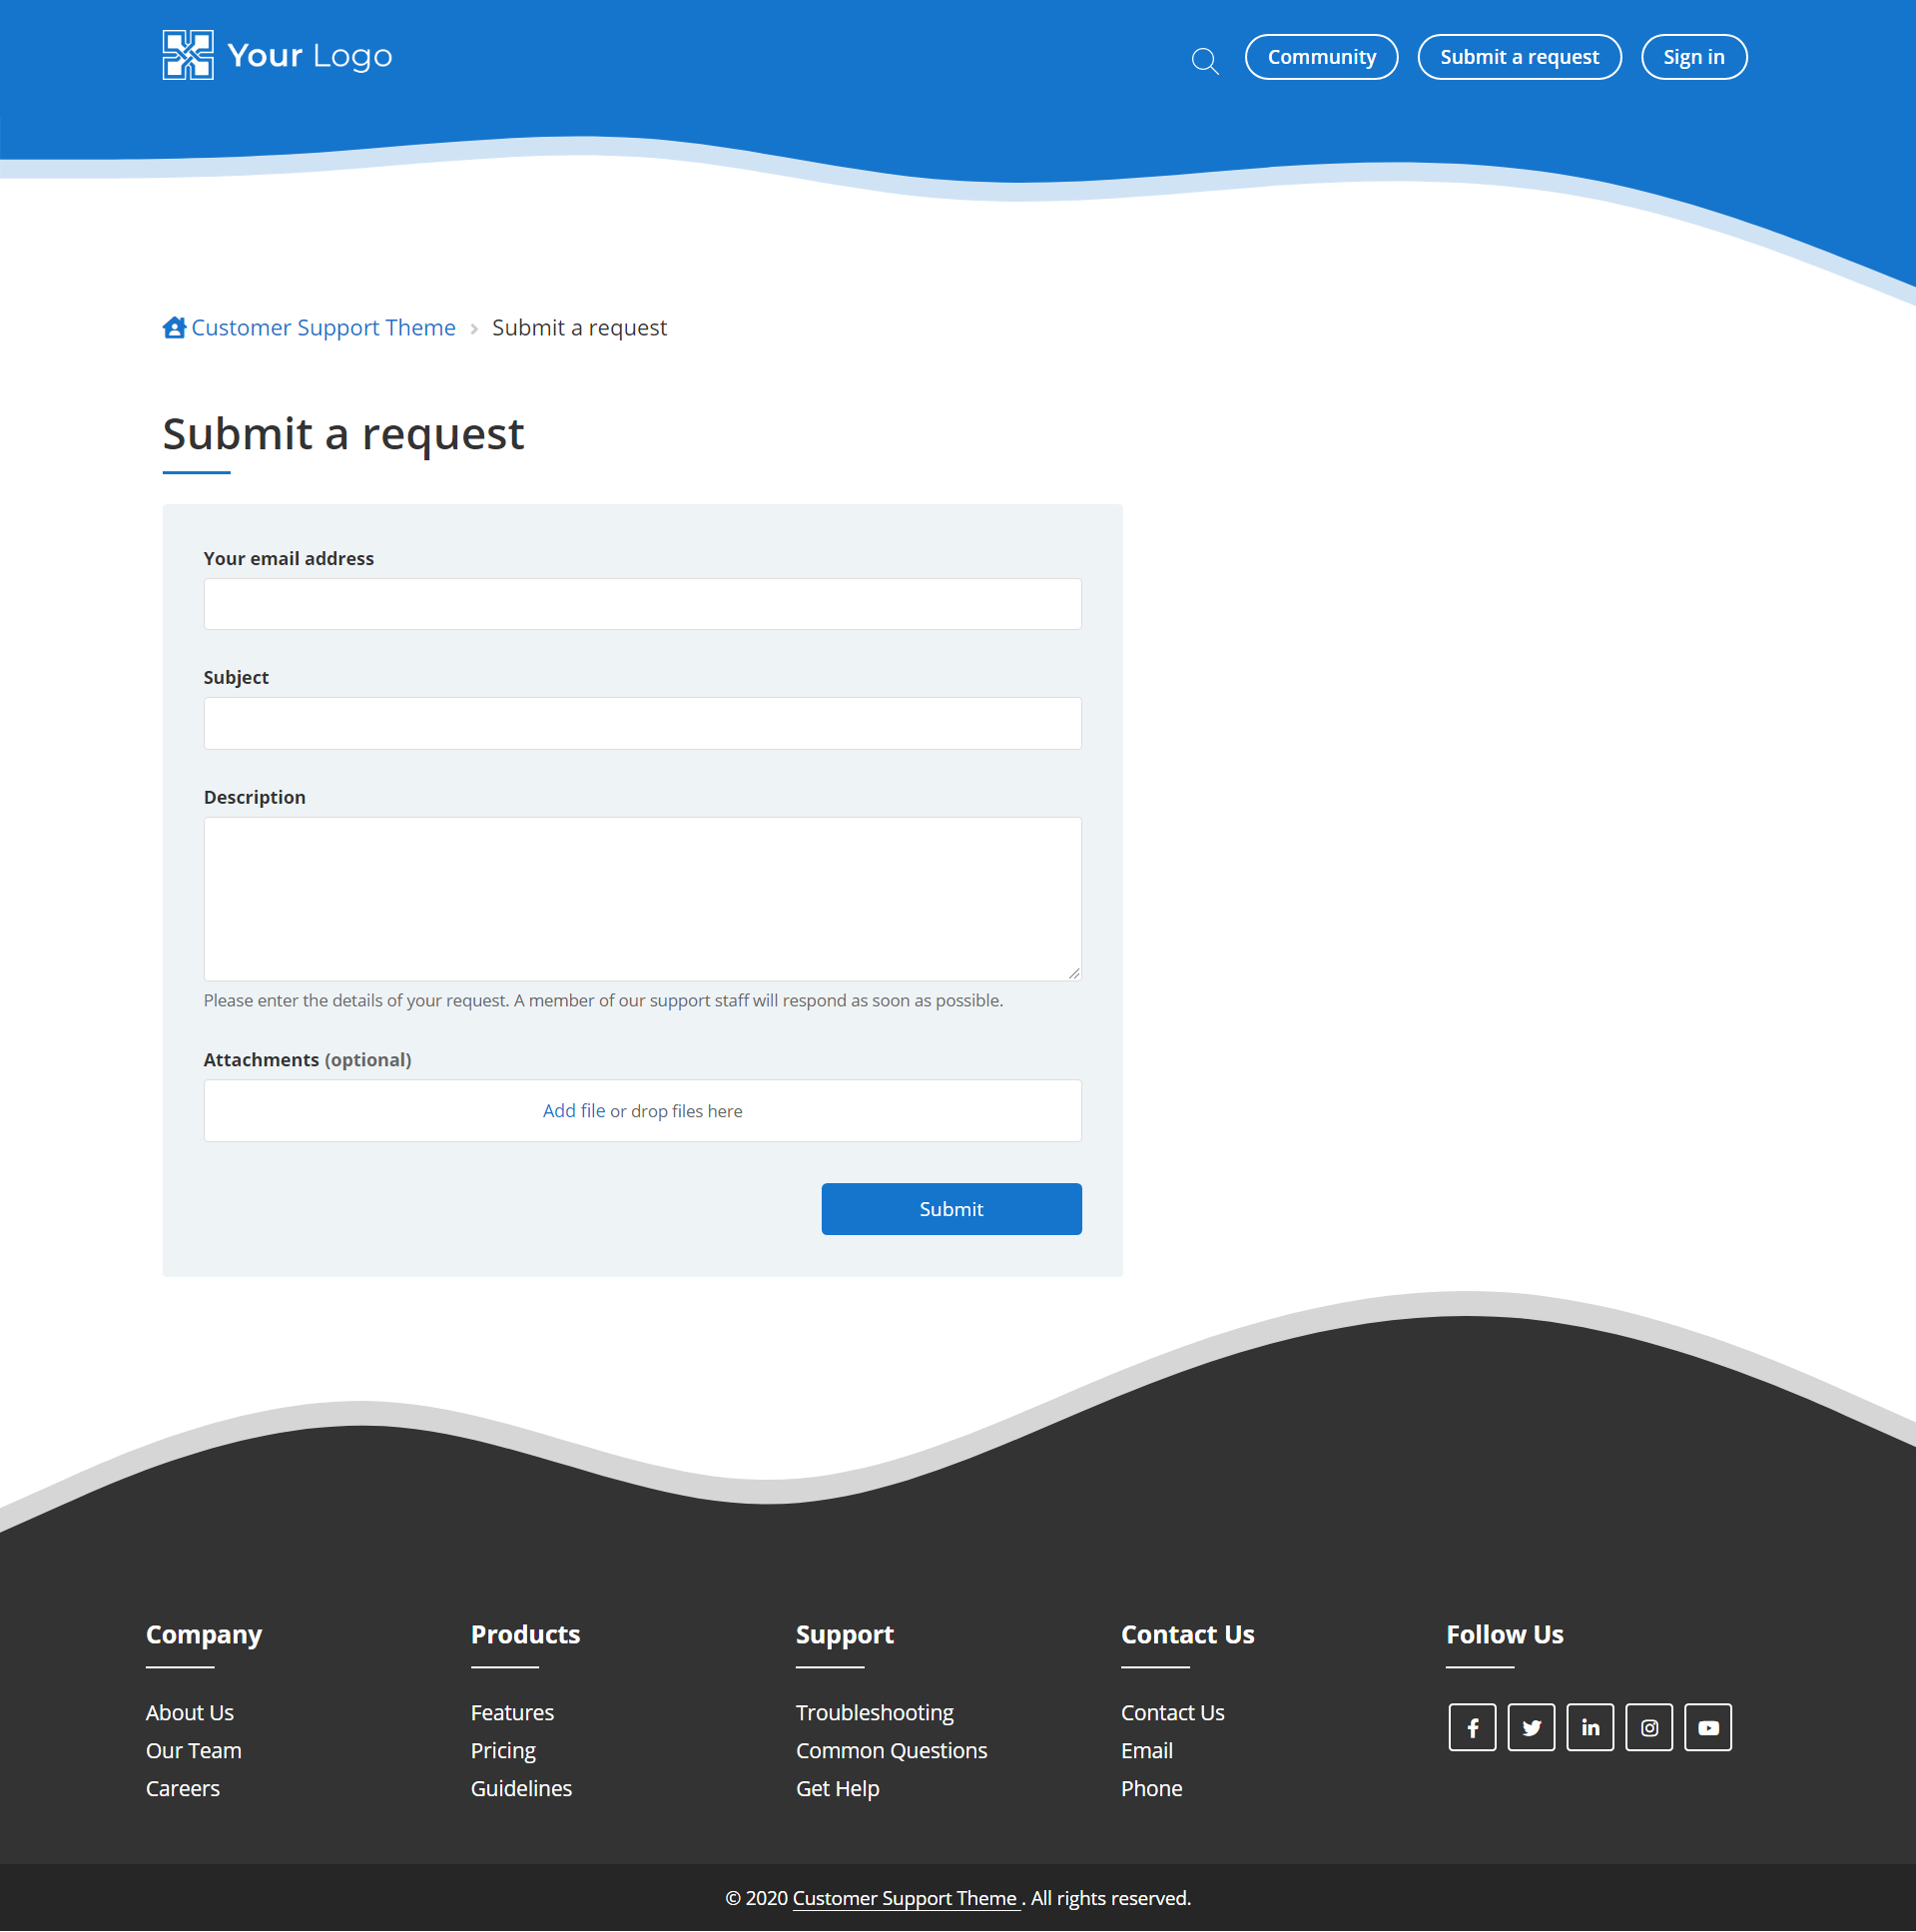Viewport: 1916px width, 1932px height.
Task: Focus the Your email address field
Action: coord(642,604)
